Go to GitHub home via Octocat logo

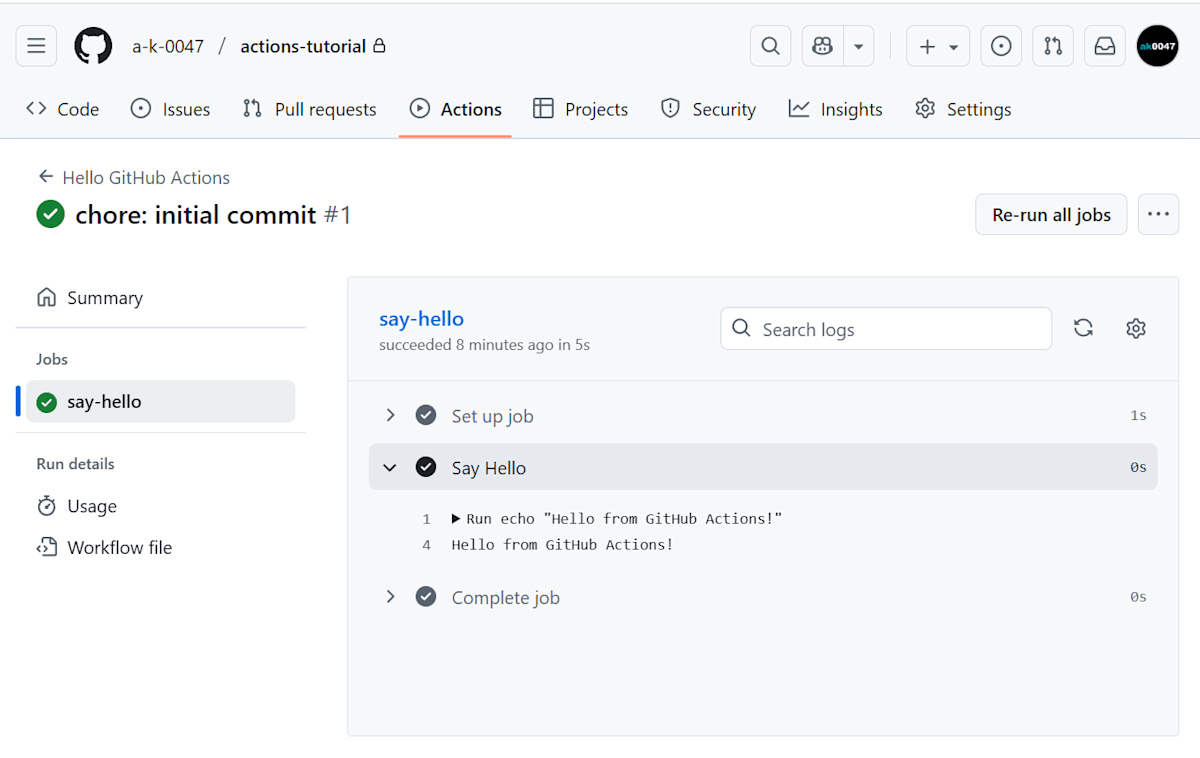pyautogui.click(x=93, y=46)
